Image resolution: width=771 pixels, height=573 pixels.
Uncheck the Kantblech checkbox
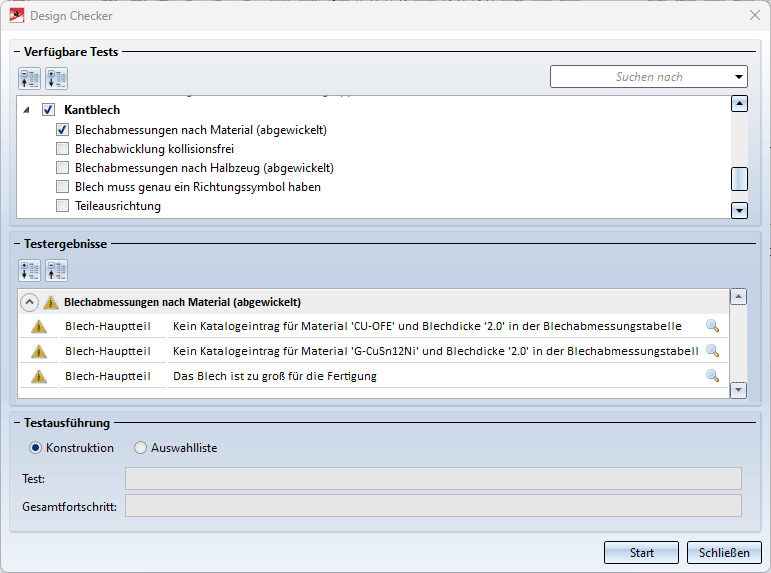[48, 110]
